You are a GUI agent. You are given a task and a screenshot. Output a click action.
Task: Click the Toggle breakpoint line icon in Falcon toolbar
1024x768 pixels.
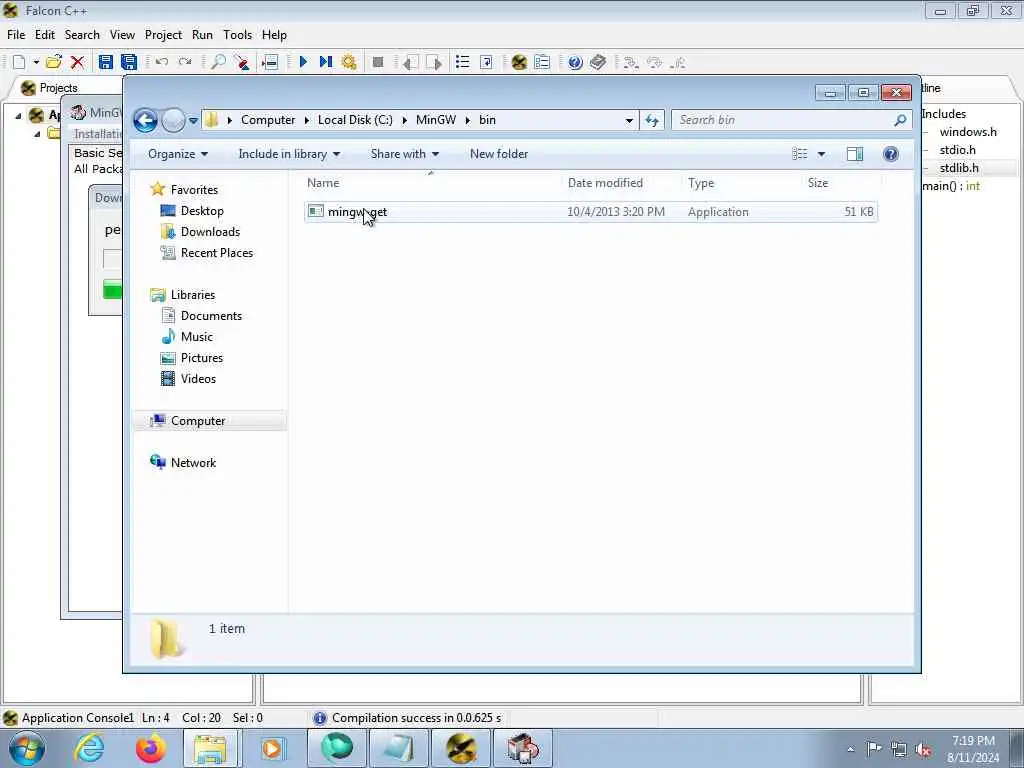click(x=270, y=62)
